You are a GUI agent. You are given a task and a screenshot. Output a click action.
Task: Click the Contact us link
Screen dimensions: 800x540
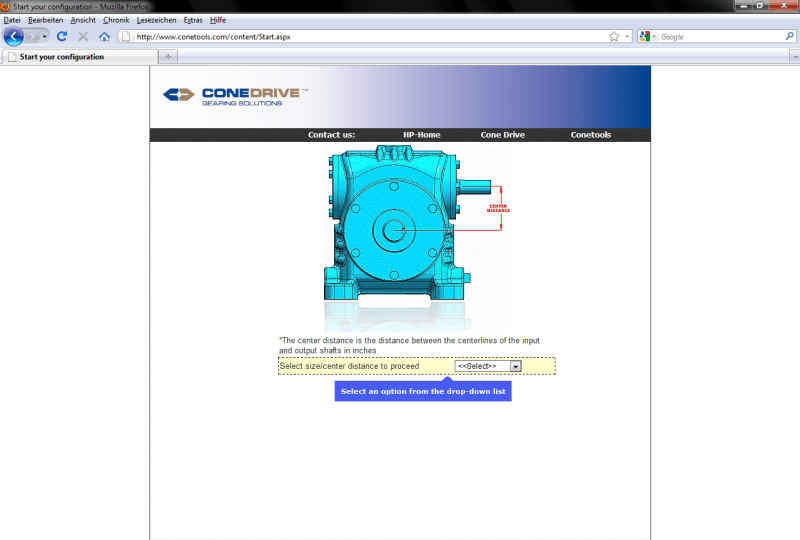[331, 135]
